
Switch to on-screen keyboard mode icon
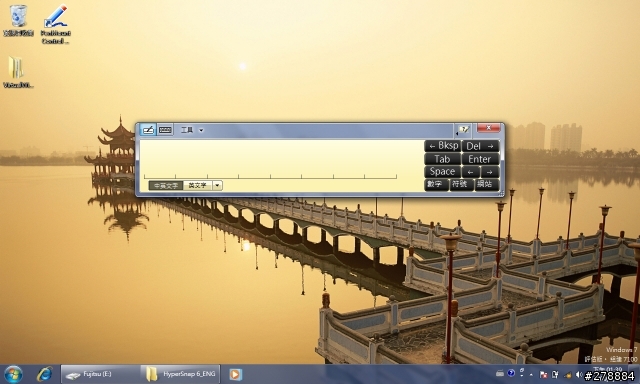tap(165, 130)
